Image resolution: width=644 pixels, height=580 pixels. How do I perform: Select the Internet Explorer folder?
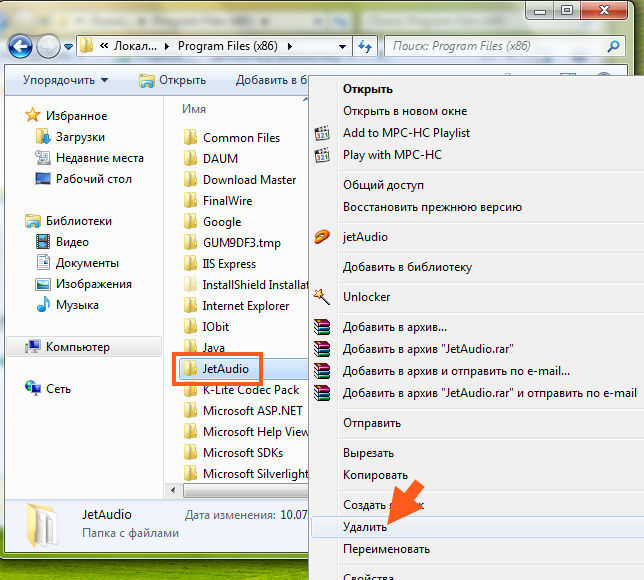[237, 306]
